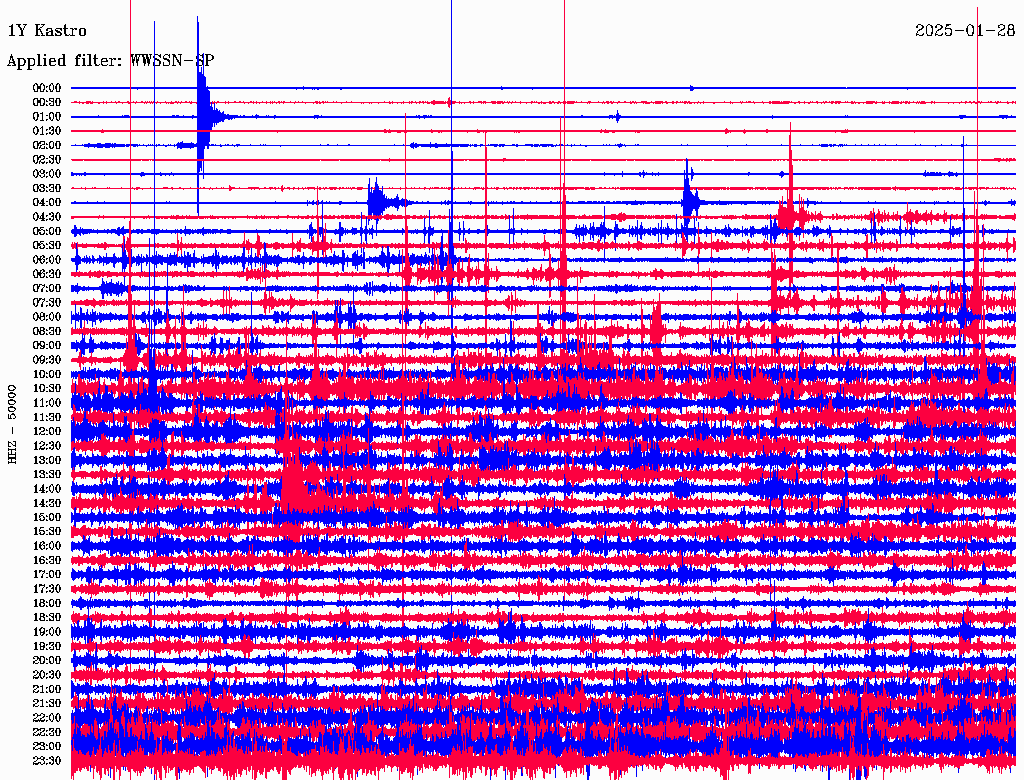1024x780 pixels.
Task: Click the 17:00 time row label
Action: tap(47, 575)
